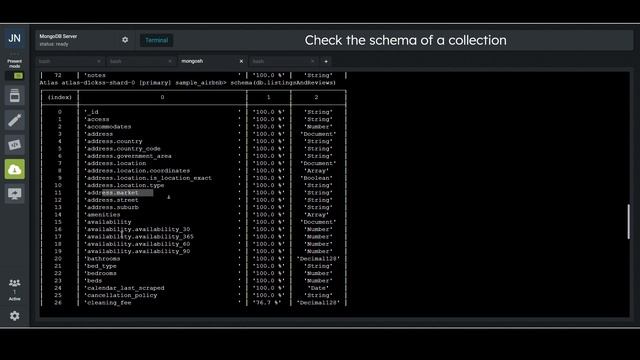Image resolution: width=640 pixels, height=360 pixels.
Task: Click the '(index)' column header
Action: (x=60, y=97)
